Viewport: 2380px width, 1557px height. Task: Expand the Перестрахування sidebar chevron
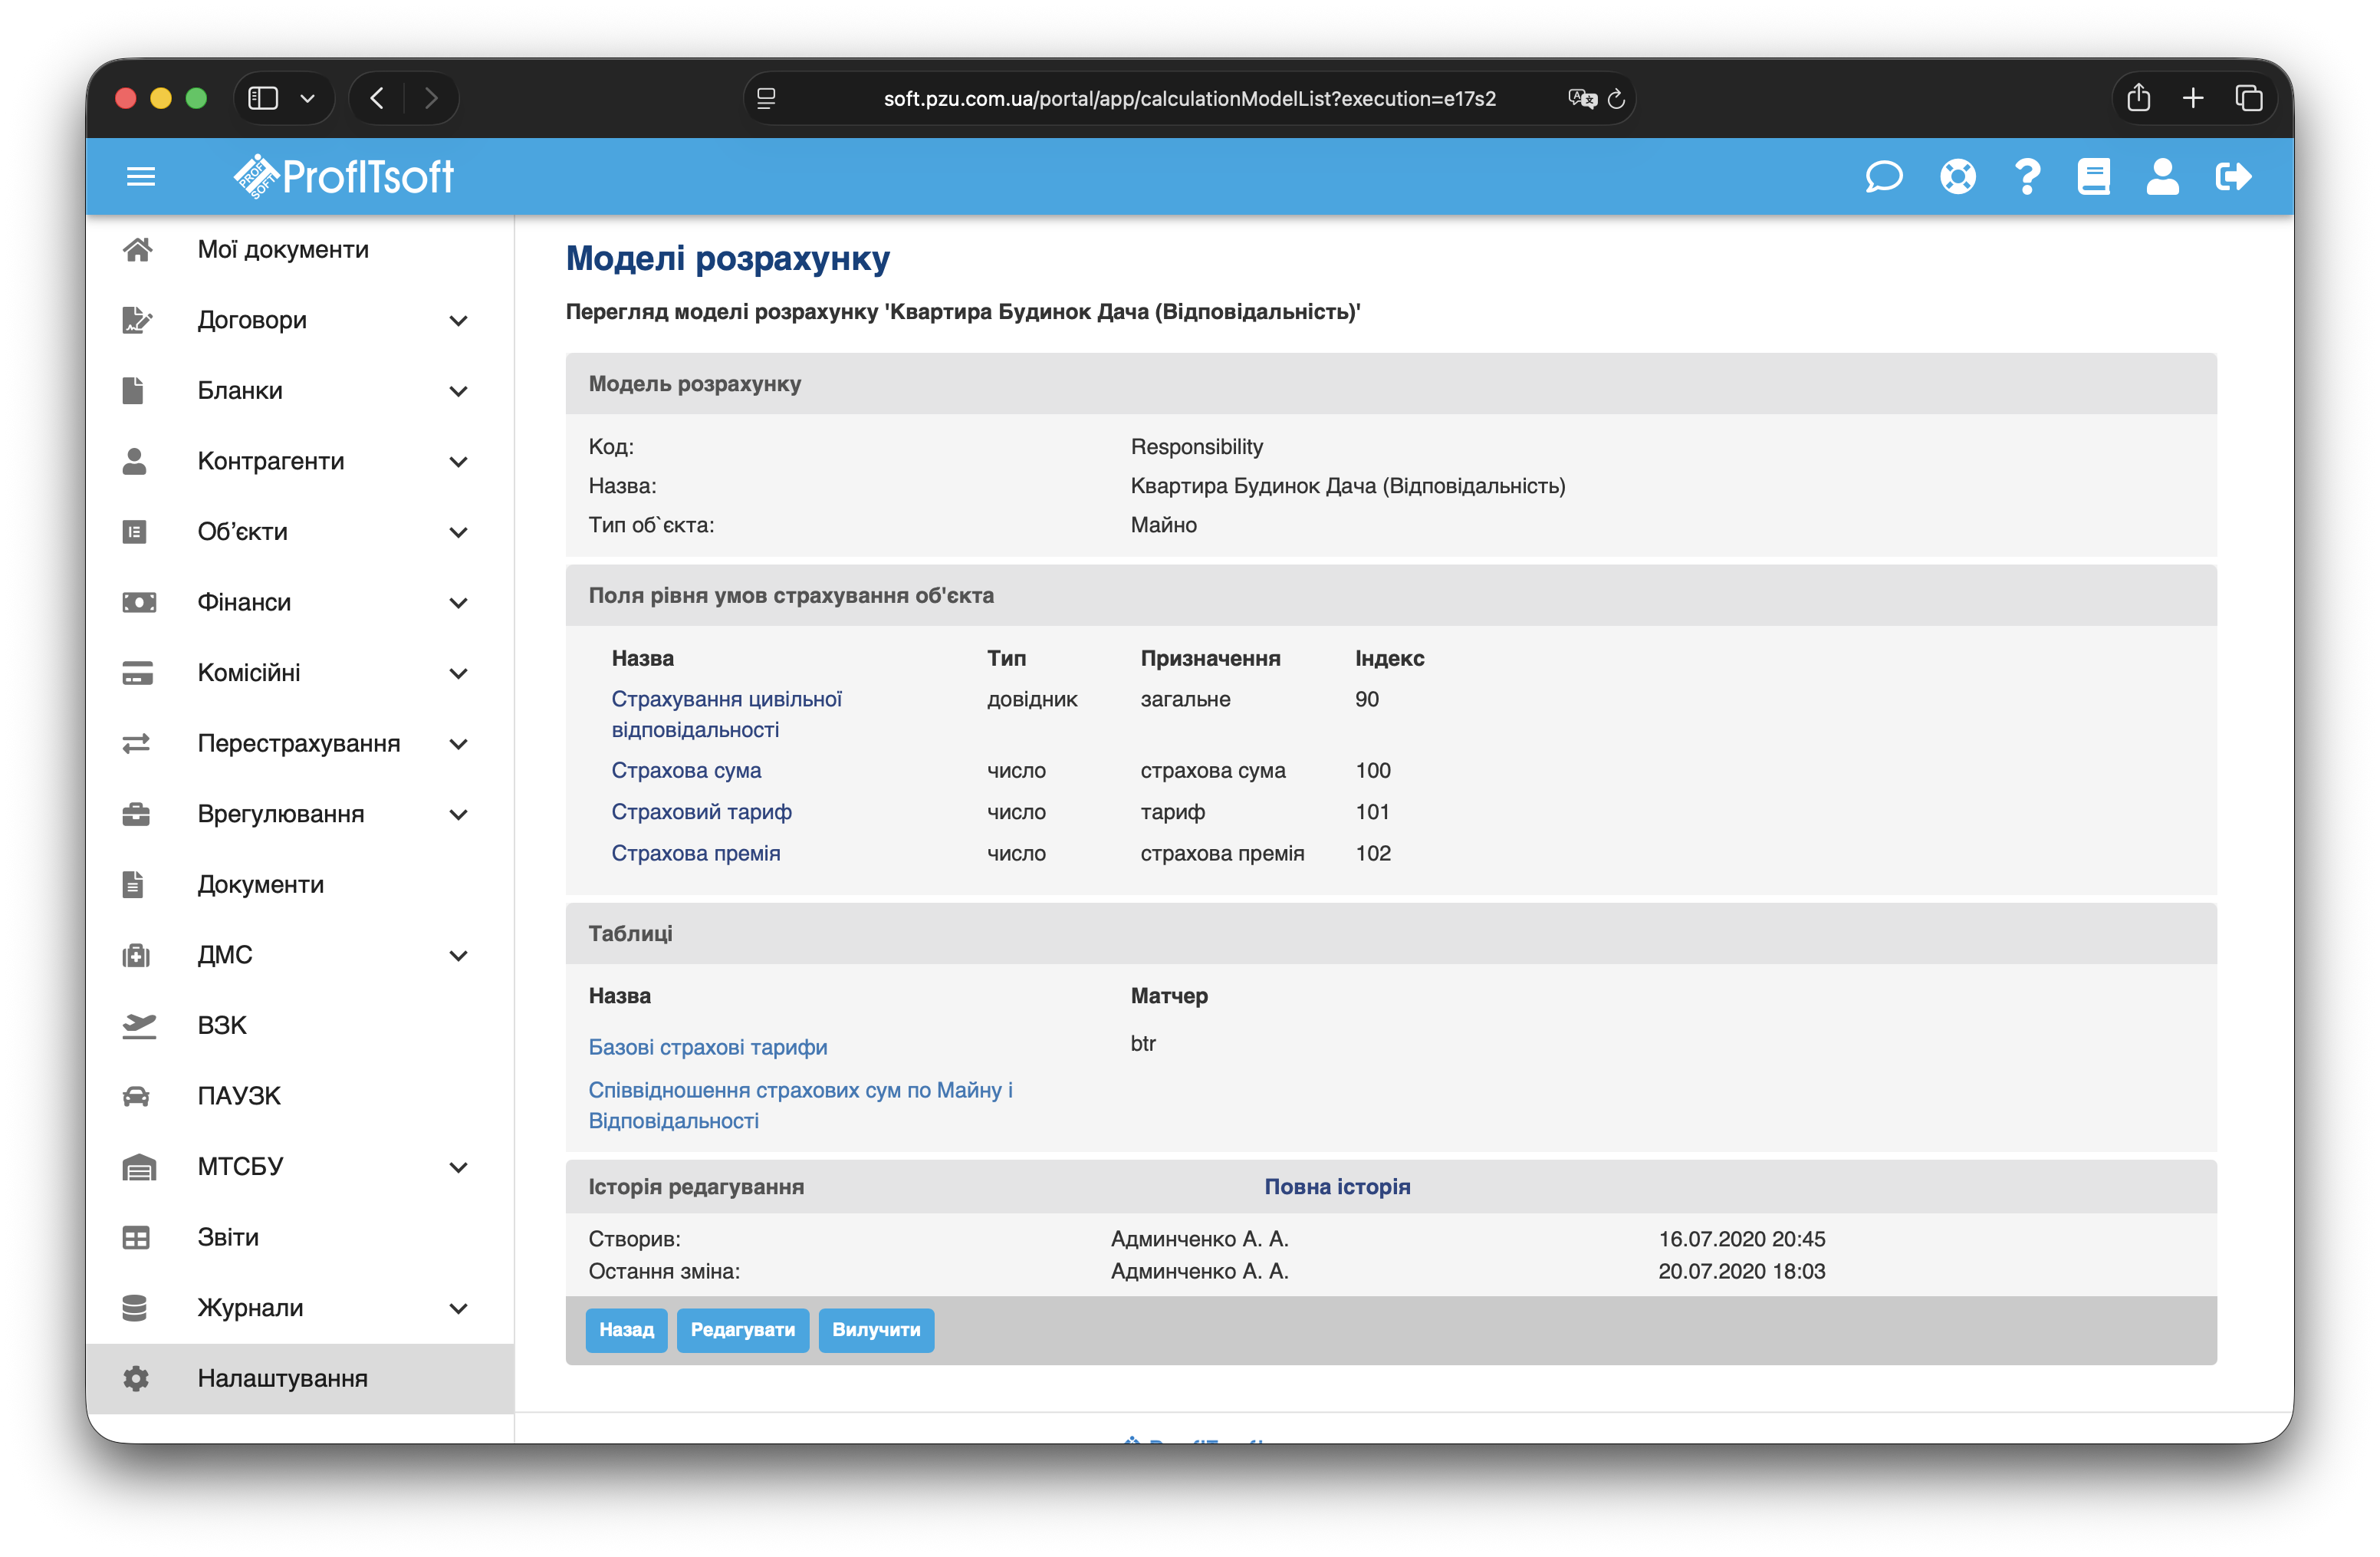click(x=458, y=744)
